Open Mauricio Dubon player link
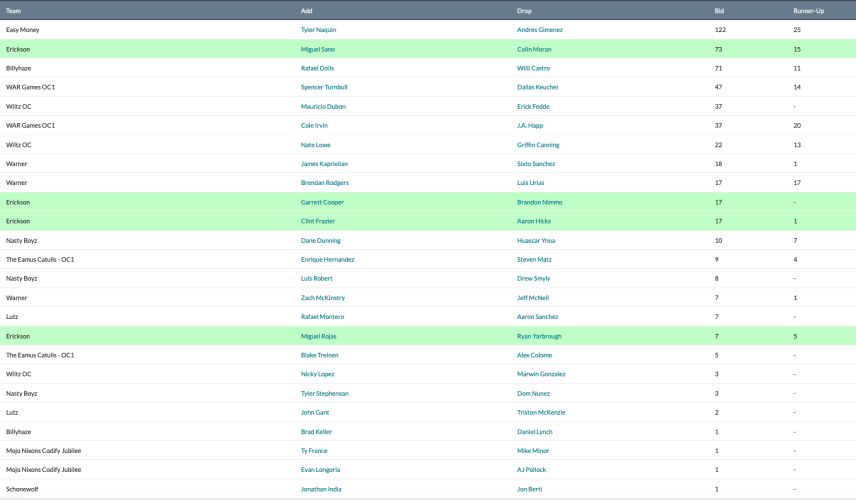This screenshot has height=500, width=856. click(x=323, y=106)
